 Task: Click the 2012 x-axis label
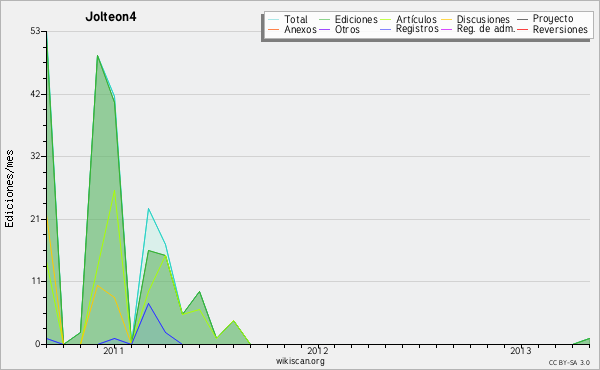[318, 350]
